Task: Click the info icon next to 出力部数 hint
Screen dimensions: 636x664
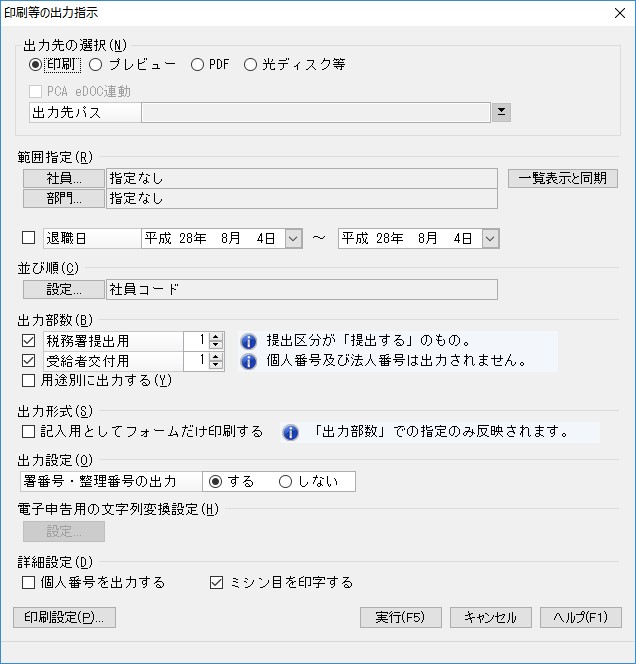Action: click(x=291, y=433)
